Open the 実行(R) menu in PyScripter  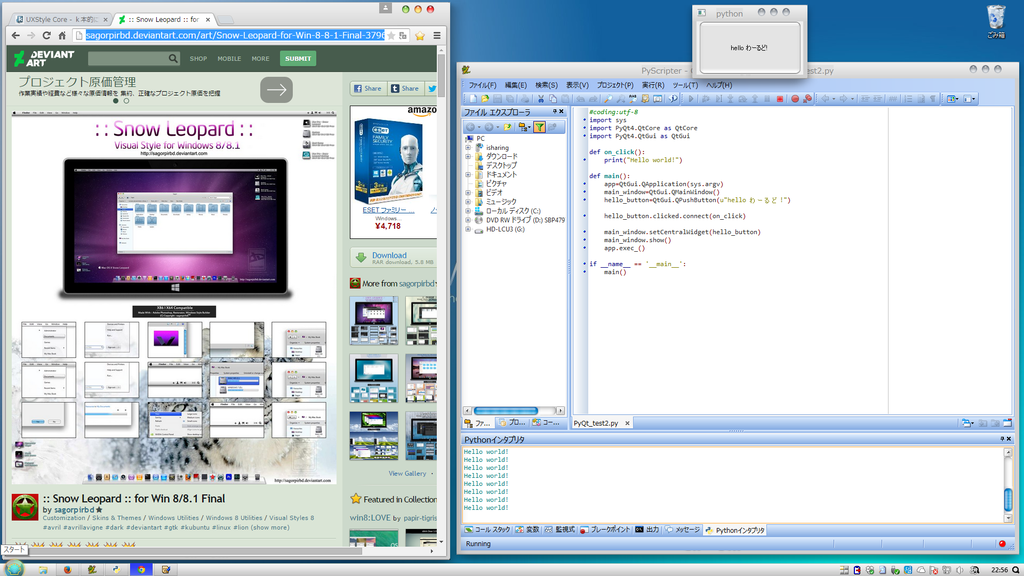pos(652,85)
